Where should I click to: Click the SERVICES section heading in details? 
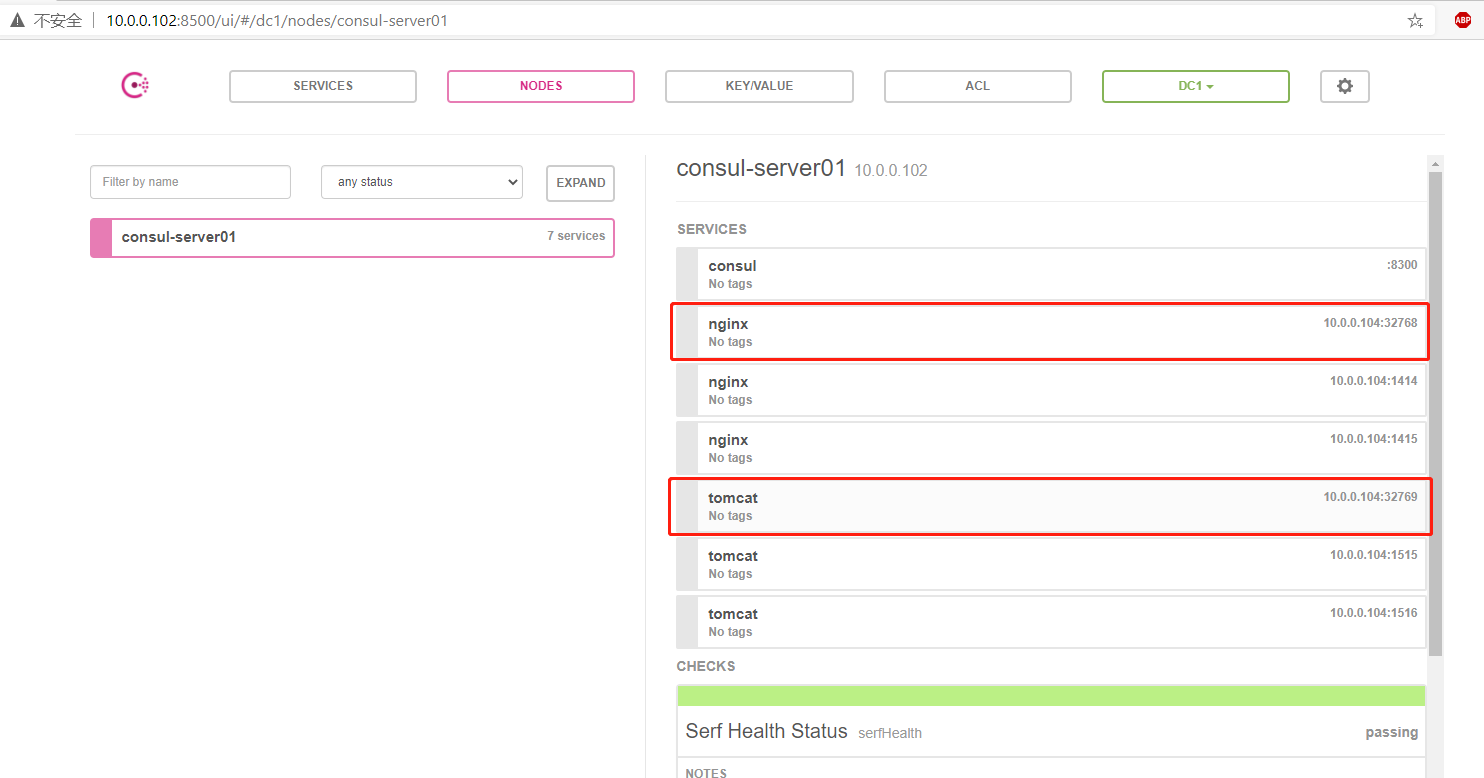(712, 229)
